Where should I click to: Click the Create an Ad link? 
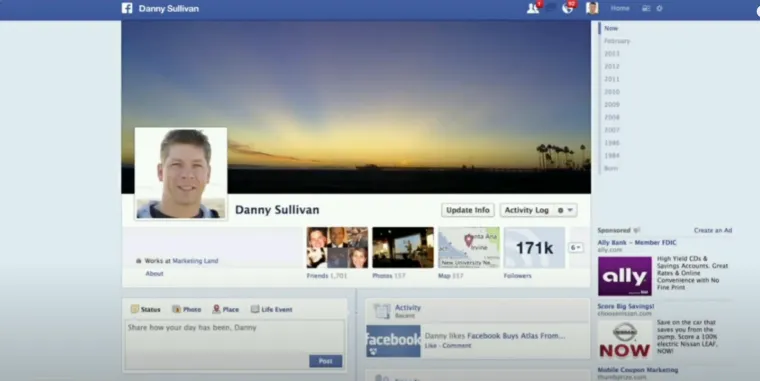click(712, 230)
